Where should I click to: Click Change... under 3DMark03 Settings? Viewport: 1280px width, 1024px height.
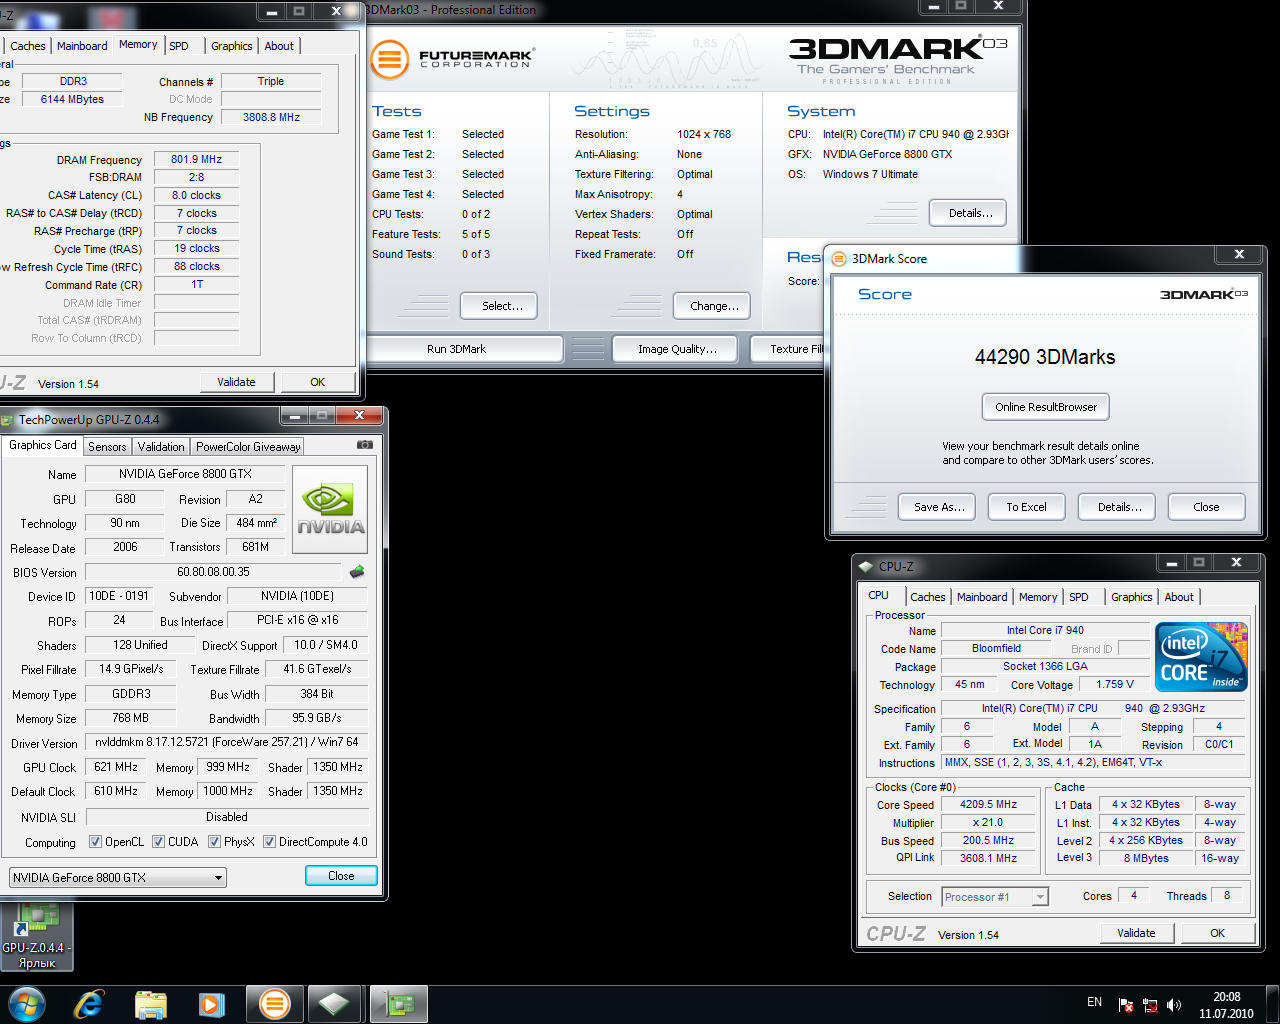714,306
